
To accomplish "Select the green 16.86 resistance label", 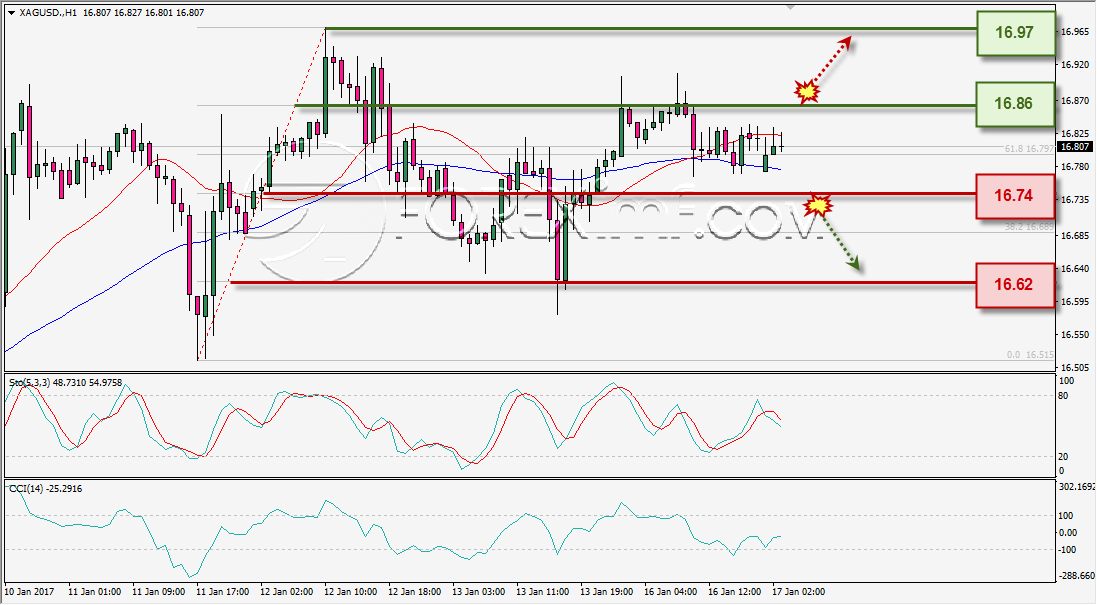I will [x=1014, y=104].
